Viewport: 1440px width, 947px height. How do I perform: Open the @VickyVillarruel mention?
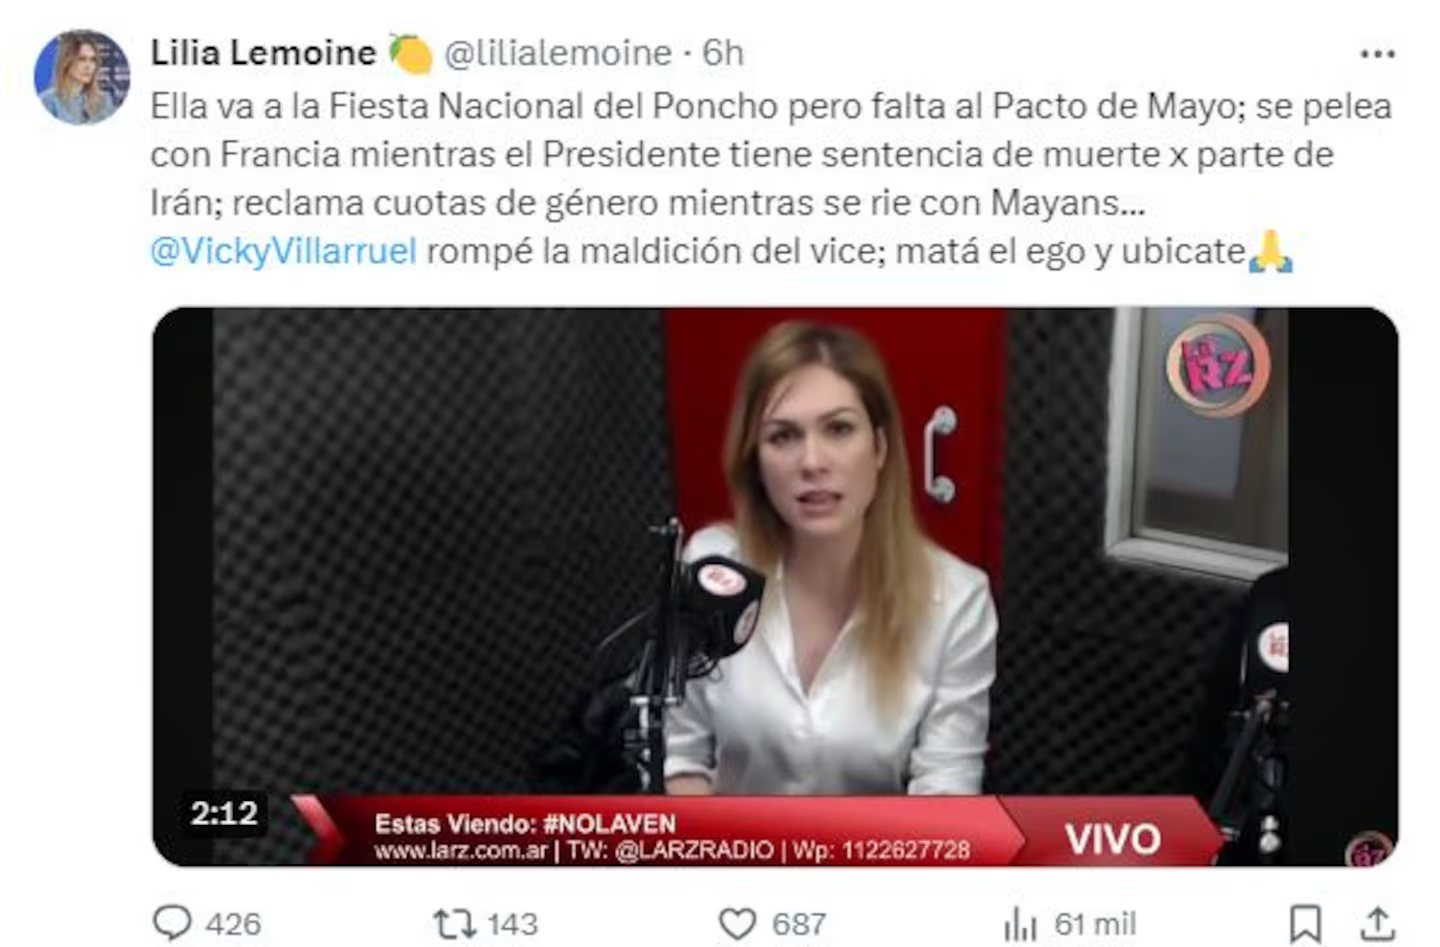click(x=283, y=251)
